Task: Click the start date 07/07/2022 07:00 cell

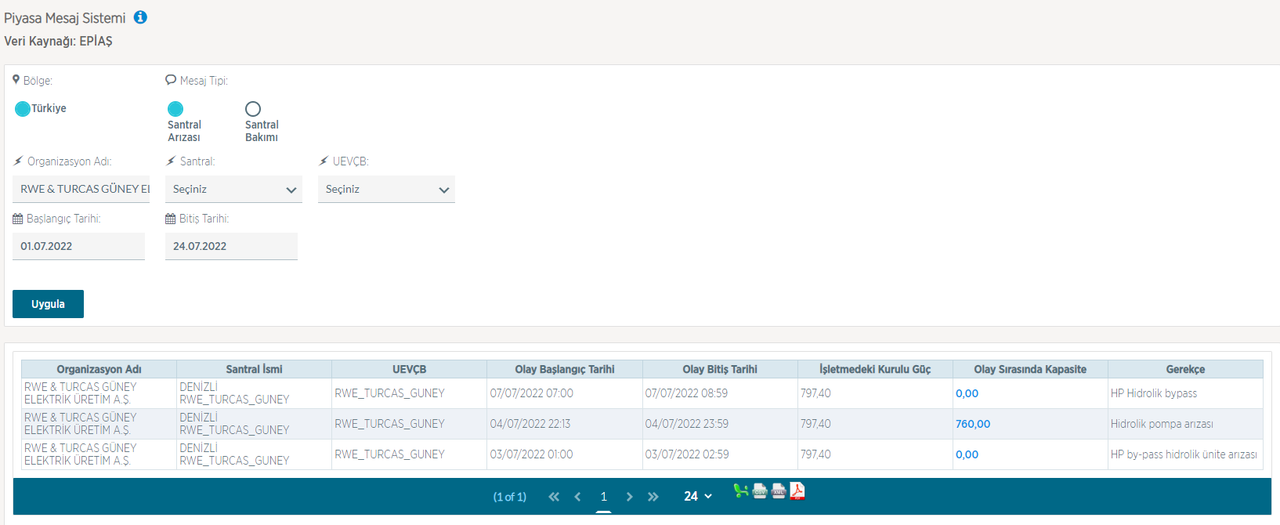Action: point(564,393)
